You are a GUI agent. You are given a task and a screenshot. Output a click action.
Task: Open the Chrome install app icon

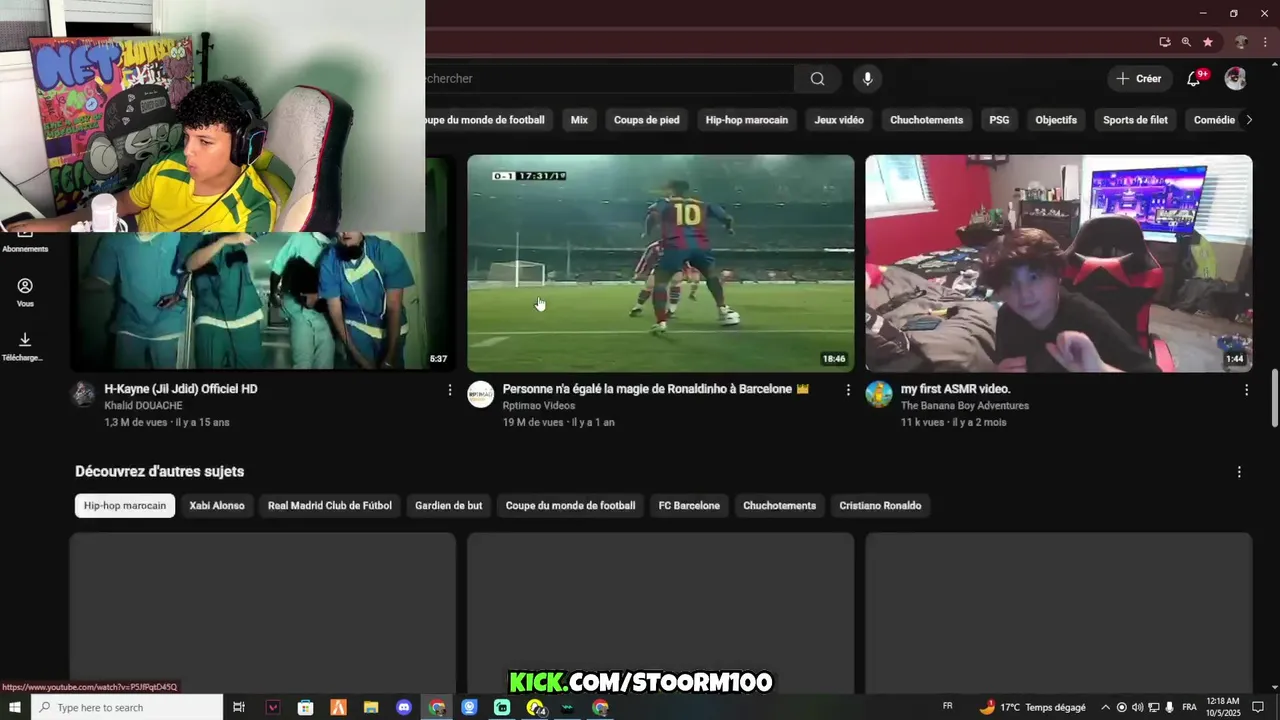pyautogui.click(x=1165, y=42)
